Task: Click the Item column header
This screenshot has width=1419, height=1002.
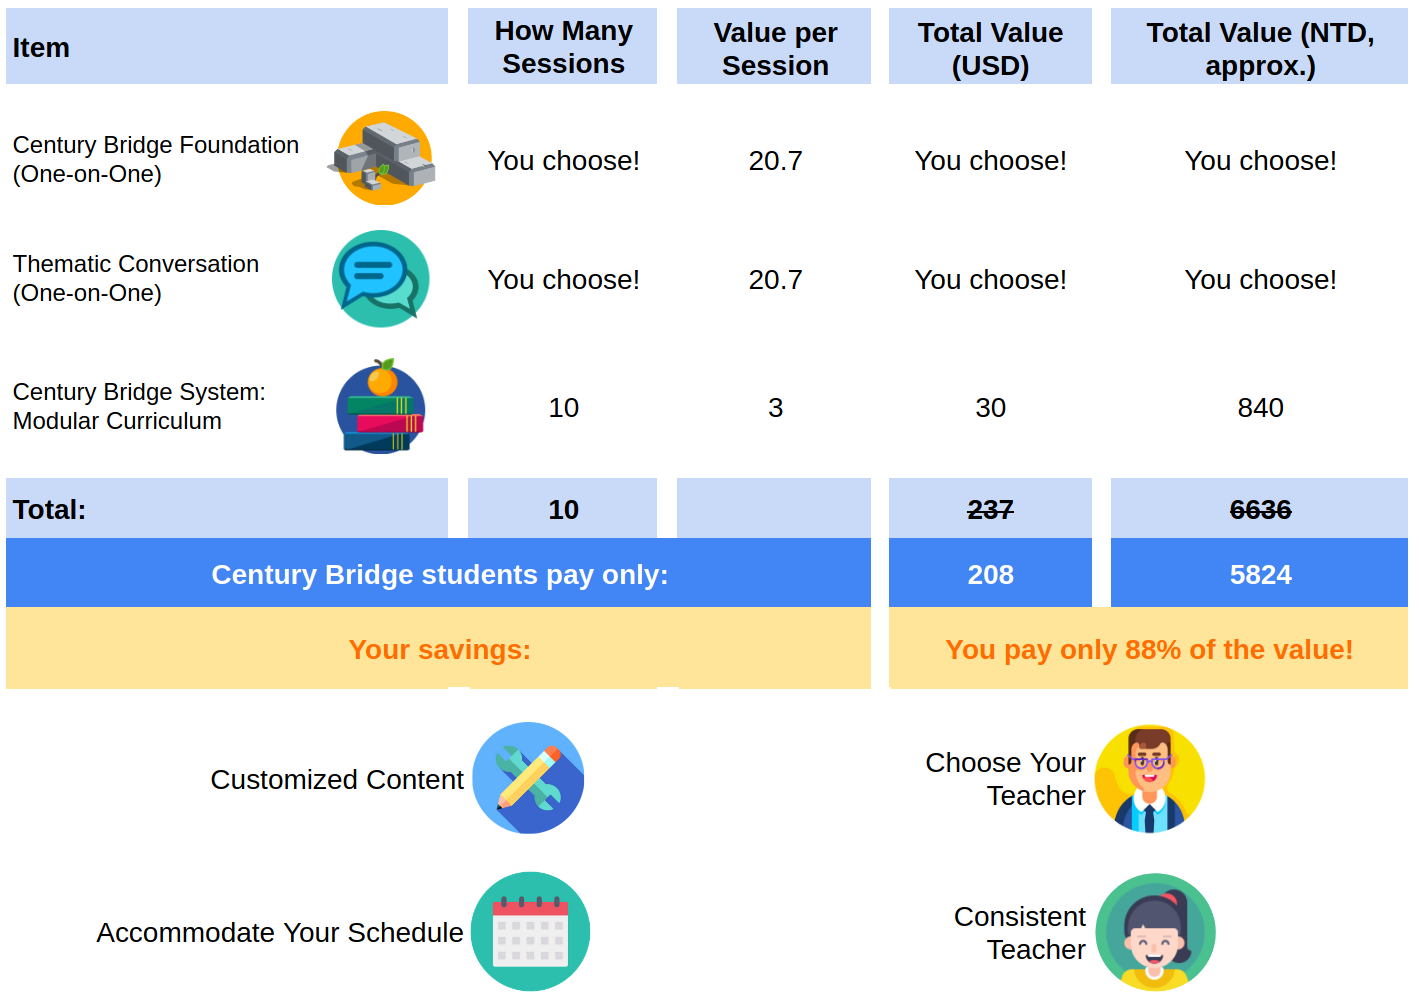Action: [227, 47]
